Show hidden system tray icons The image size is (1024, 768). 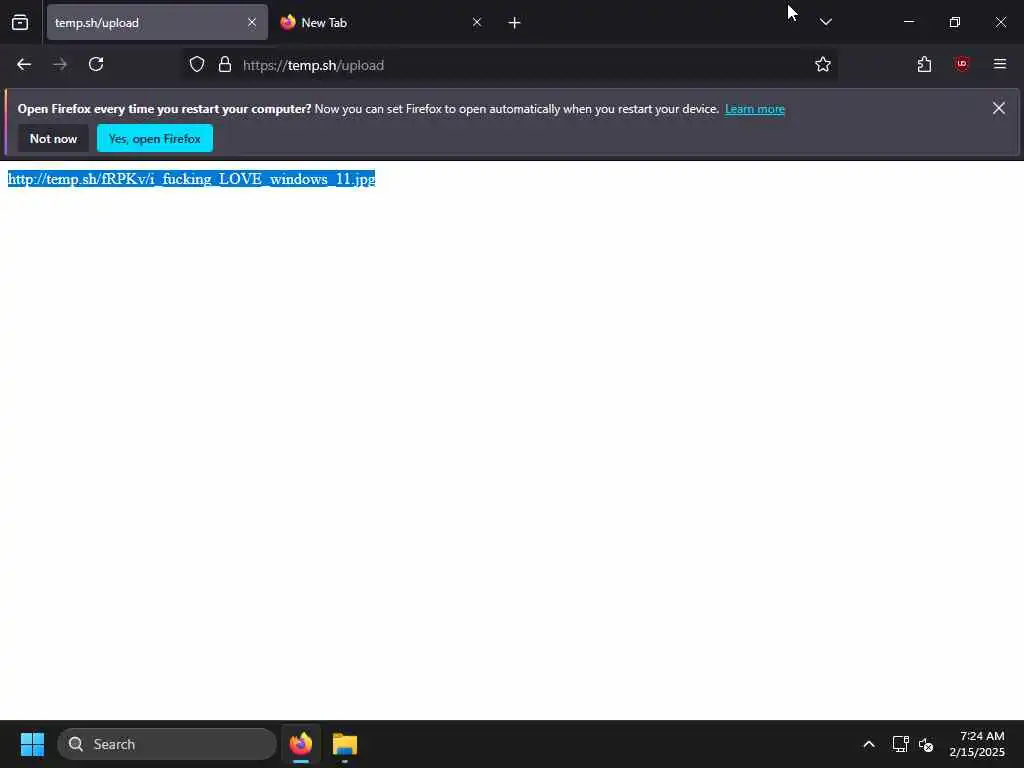tap(869, 744)
